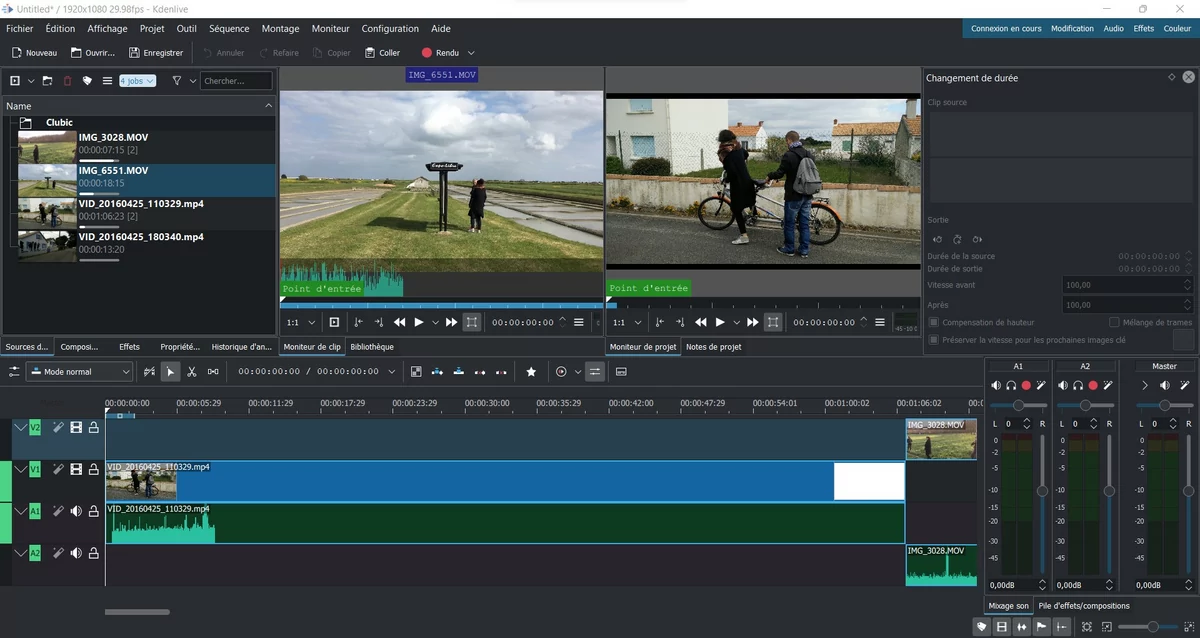Click the Coller button
Screen dimensions: 1200x638
[x=383, y=53]
